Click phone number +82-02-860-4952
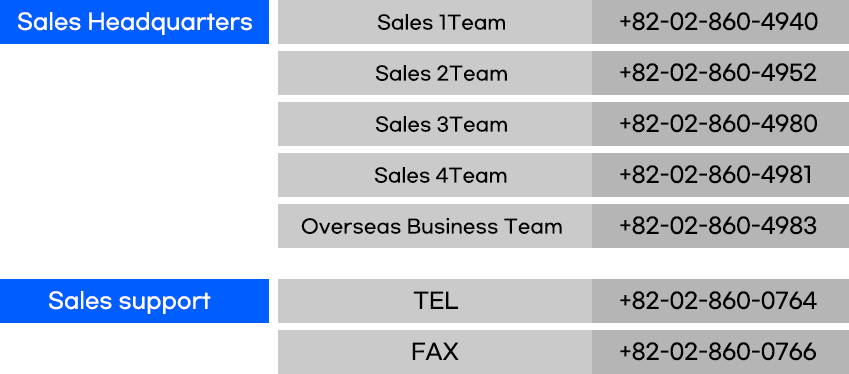The width and height of the screenshot is (849, 374). click(718, 73)
